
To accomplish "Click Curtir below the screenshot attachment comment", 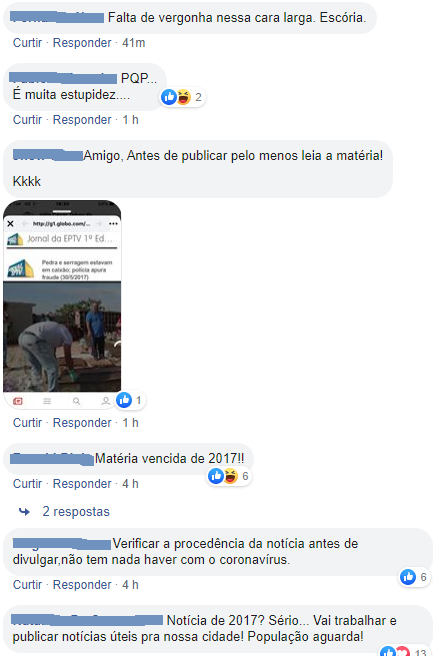I will coord(27,423).
